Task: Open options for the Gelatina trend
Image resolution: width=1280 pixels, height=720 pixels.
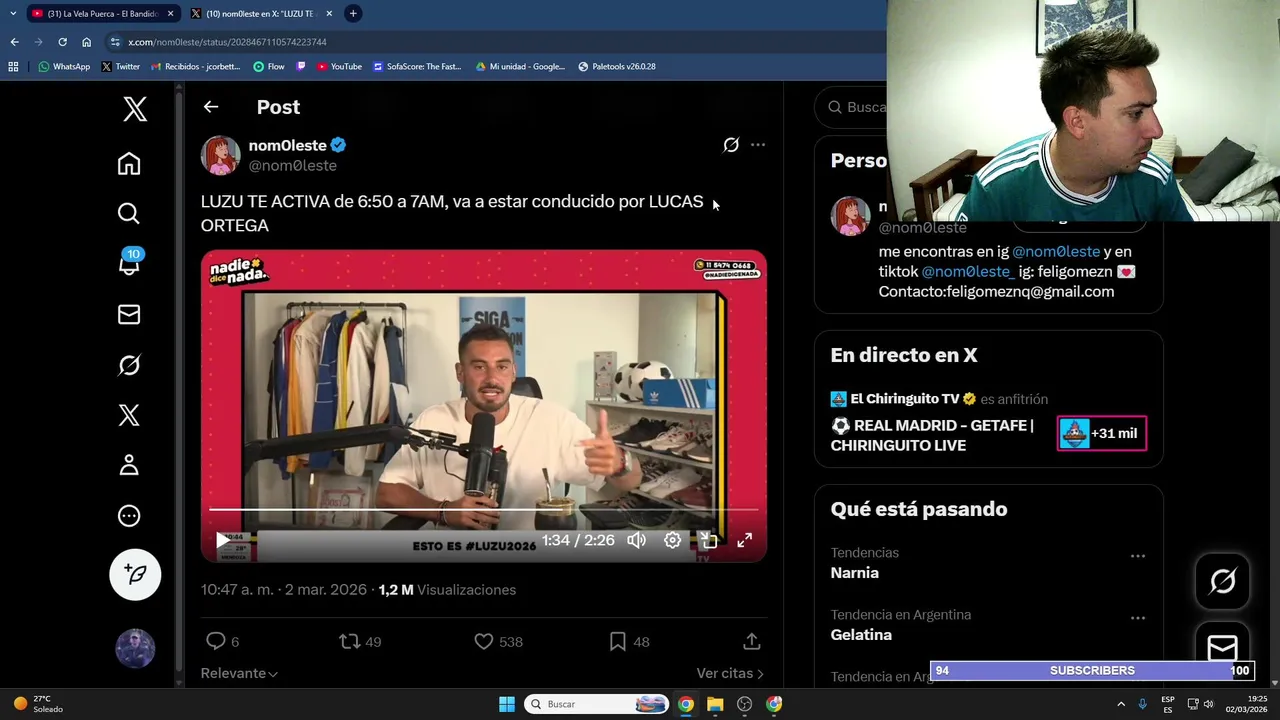Action: [x=1137, y=618]
